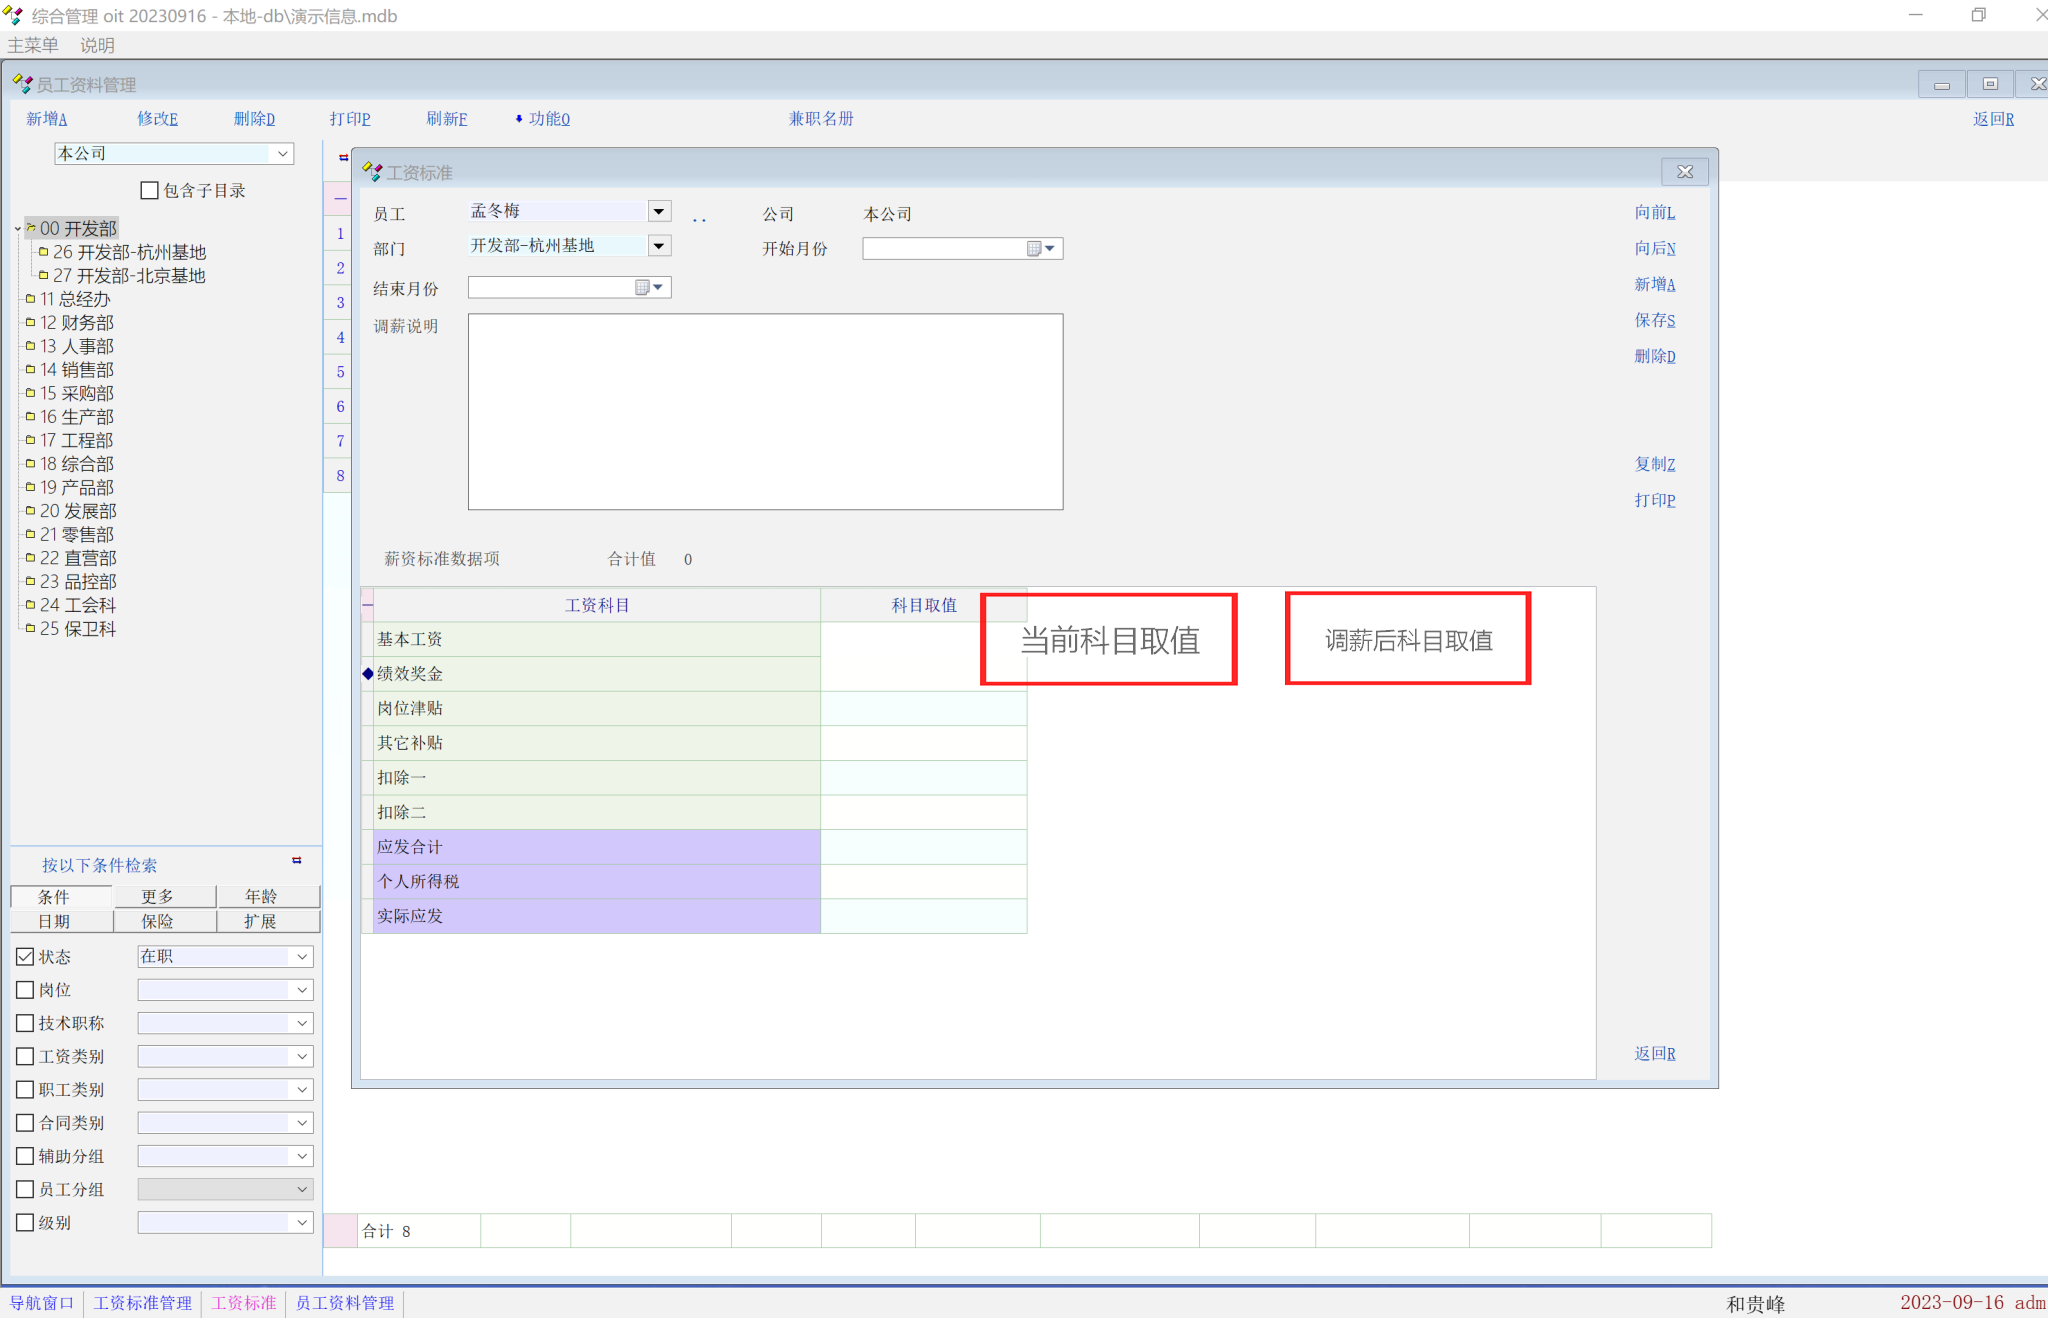
Task: Click the red pin icon beside search header
Action: pyautogui.click(x=296, y=860)
